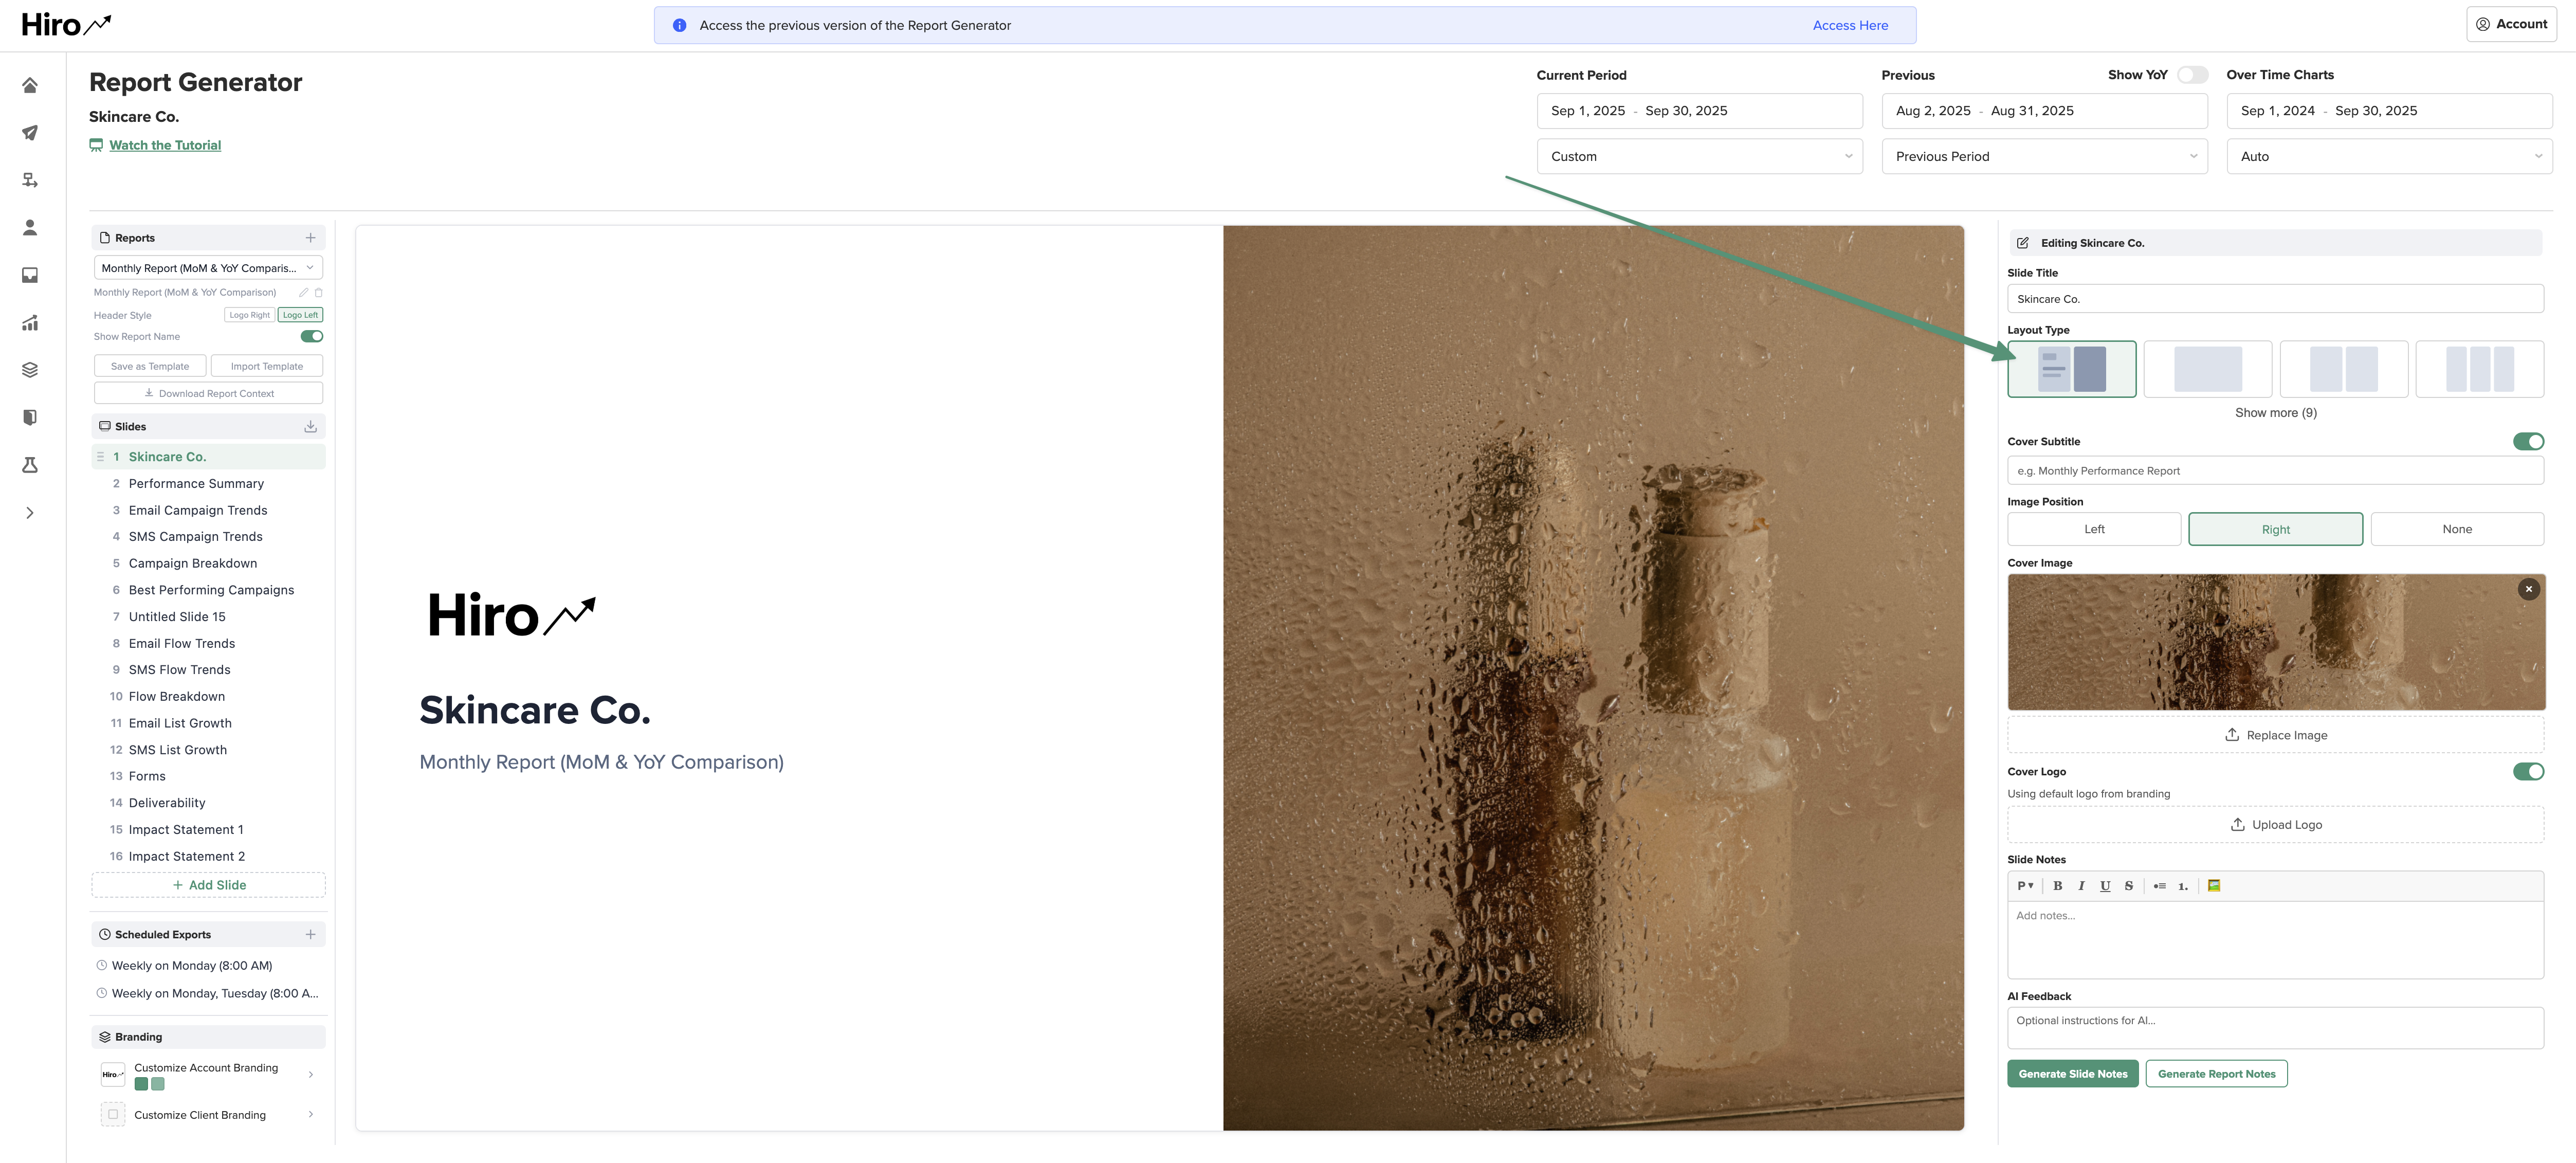The height and width of the screenshot is (1163, 2576).
Task: Show more layout types
Action: pyautogui.click(x=2275, y=413)
